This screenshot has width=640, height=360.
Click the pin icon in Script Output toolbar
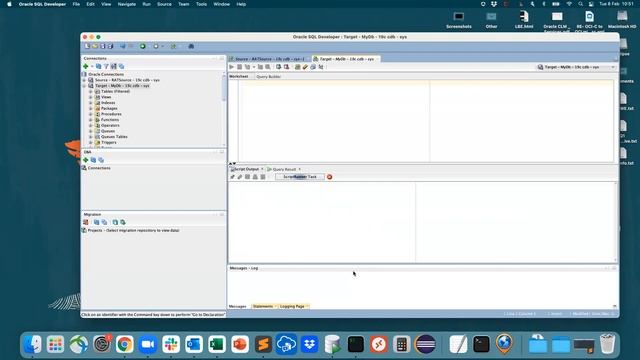(232, 177)
